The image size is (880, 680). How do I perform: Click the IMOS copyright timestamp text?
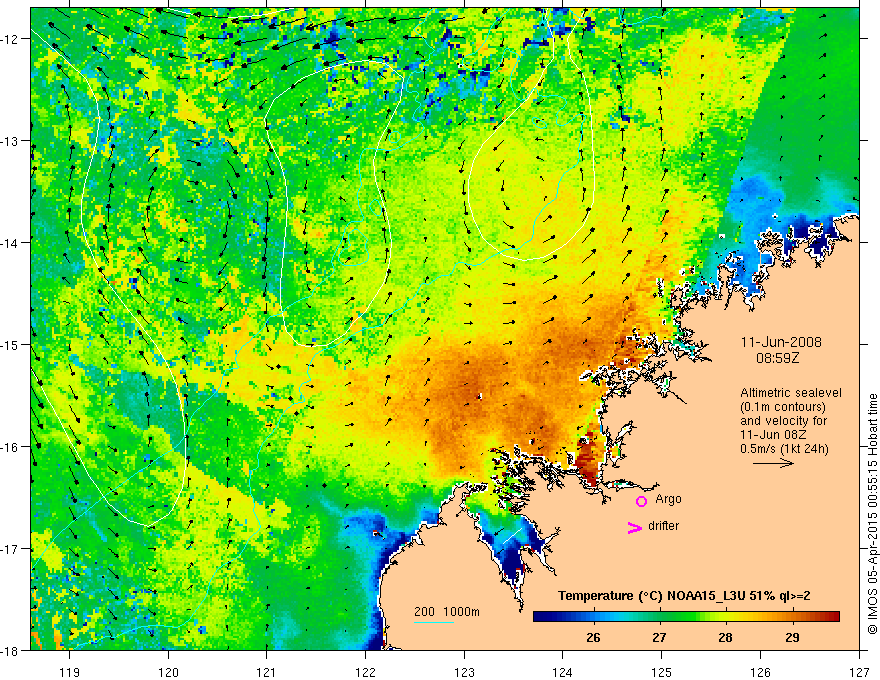pos(872,514)
